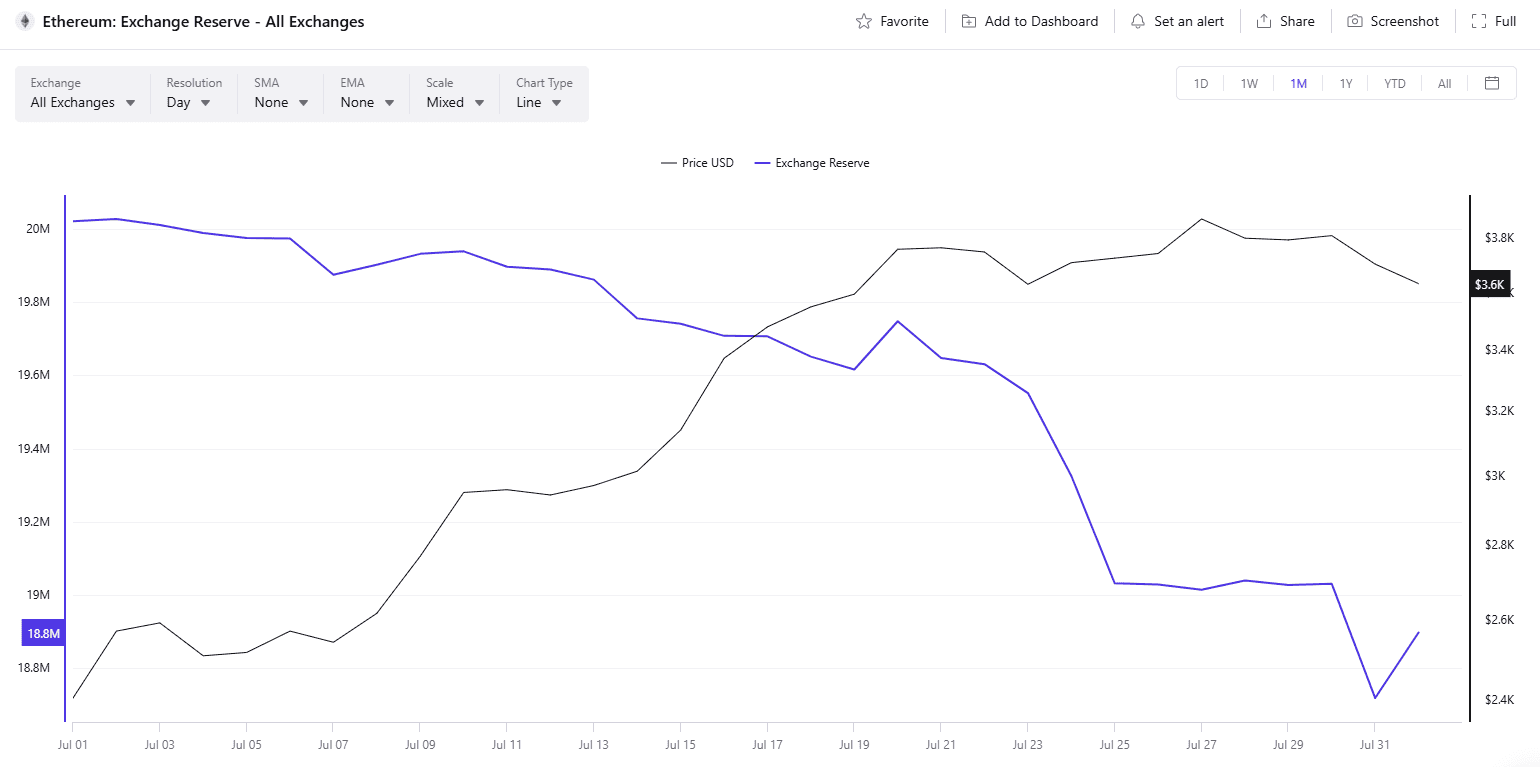Click the Set an alert bell icon

(1138, 21)
